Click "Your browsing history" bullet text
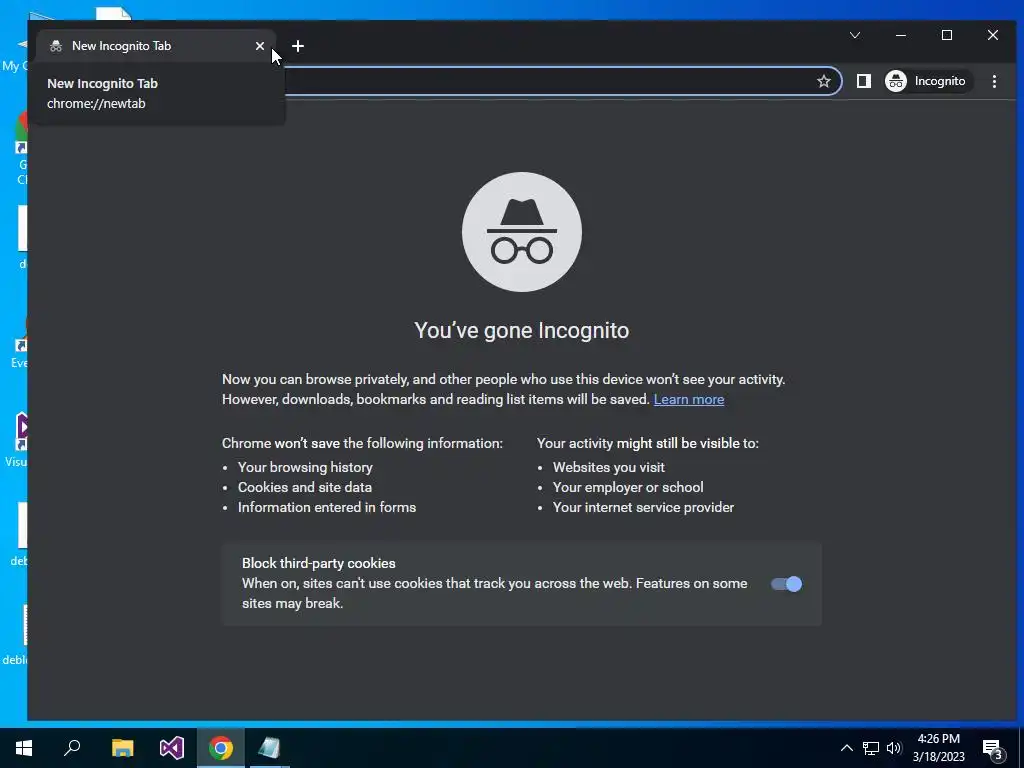1024x768 pixels. (305, 468)
